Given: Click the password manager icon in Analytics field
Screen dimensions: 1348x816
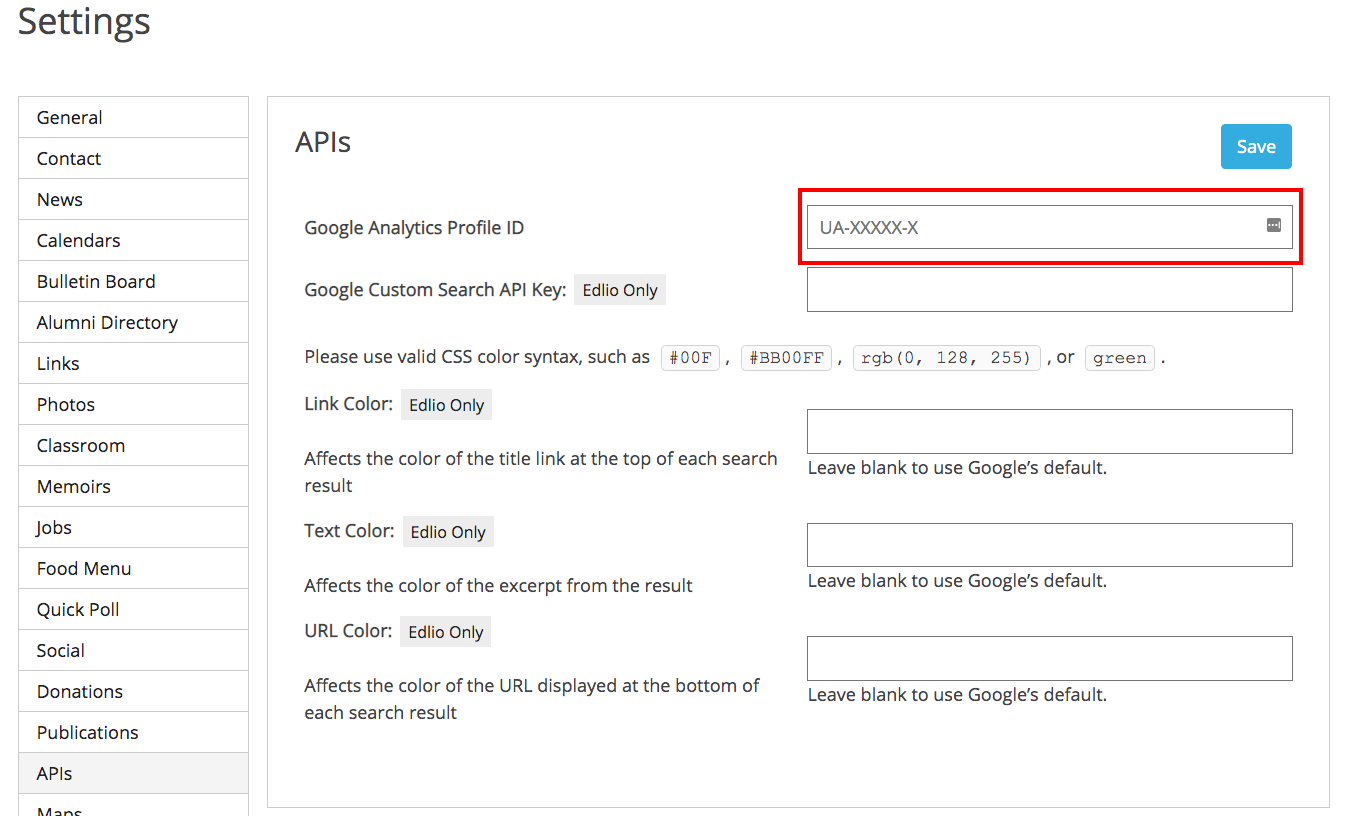Looking at the screenshot, I should point(1273,226).
